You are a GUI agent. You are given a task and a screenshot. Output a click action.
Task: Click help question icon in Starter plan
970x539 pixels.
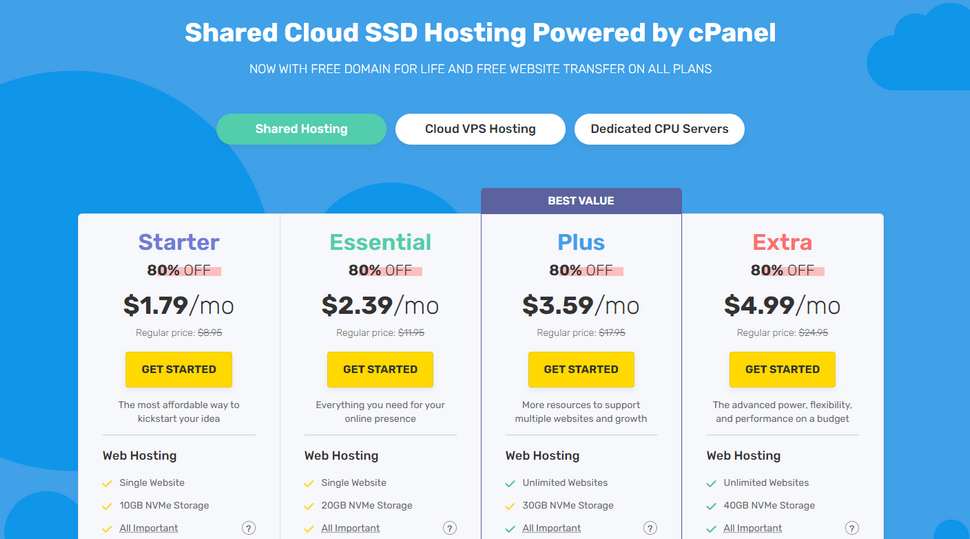[x=248, y=528]
